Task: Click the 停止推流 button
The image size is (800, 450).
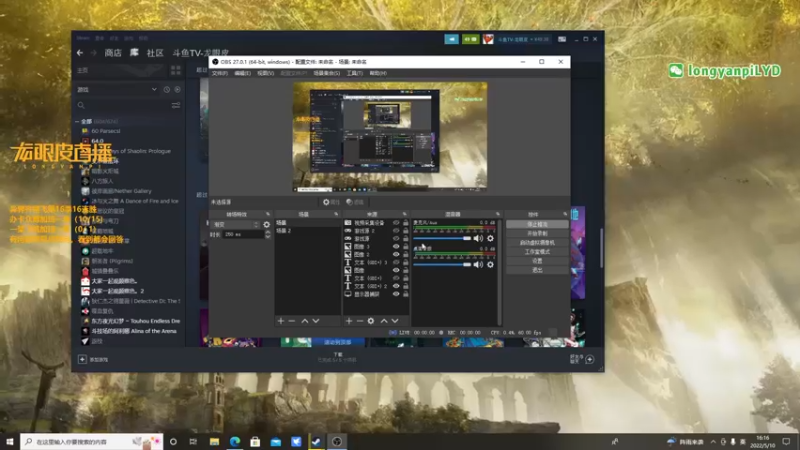Action: [x=537, y=224]
